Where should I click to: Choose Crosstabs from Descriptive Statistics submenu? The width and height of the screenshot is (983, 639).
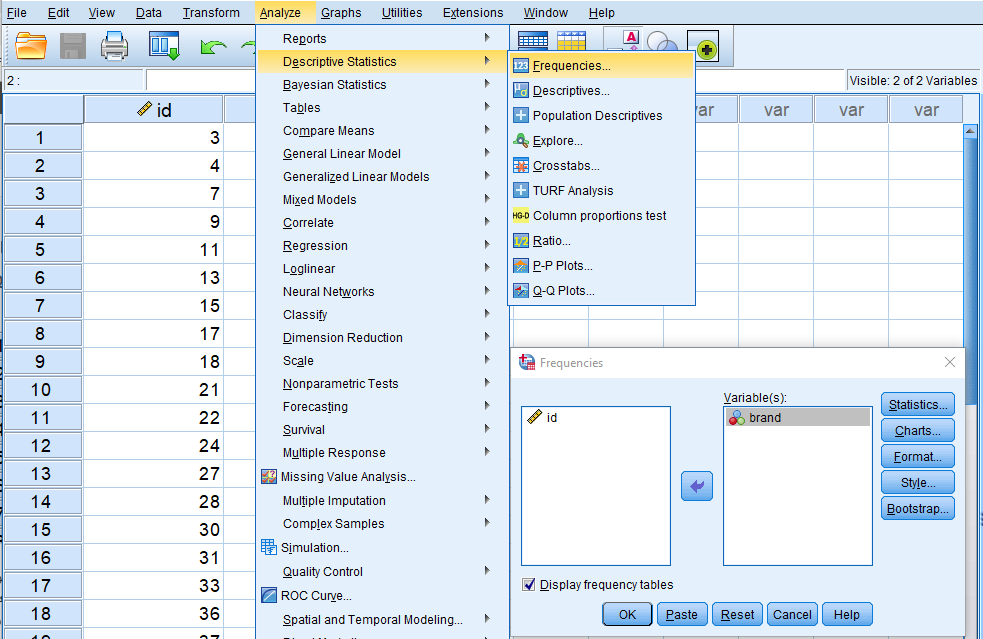click(566, 166)
